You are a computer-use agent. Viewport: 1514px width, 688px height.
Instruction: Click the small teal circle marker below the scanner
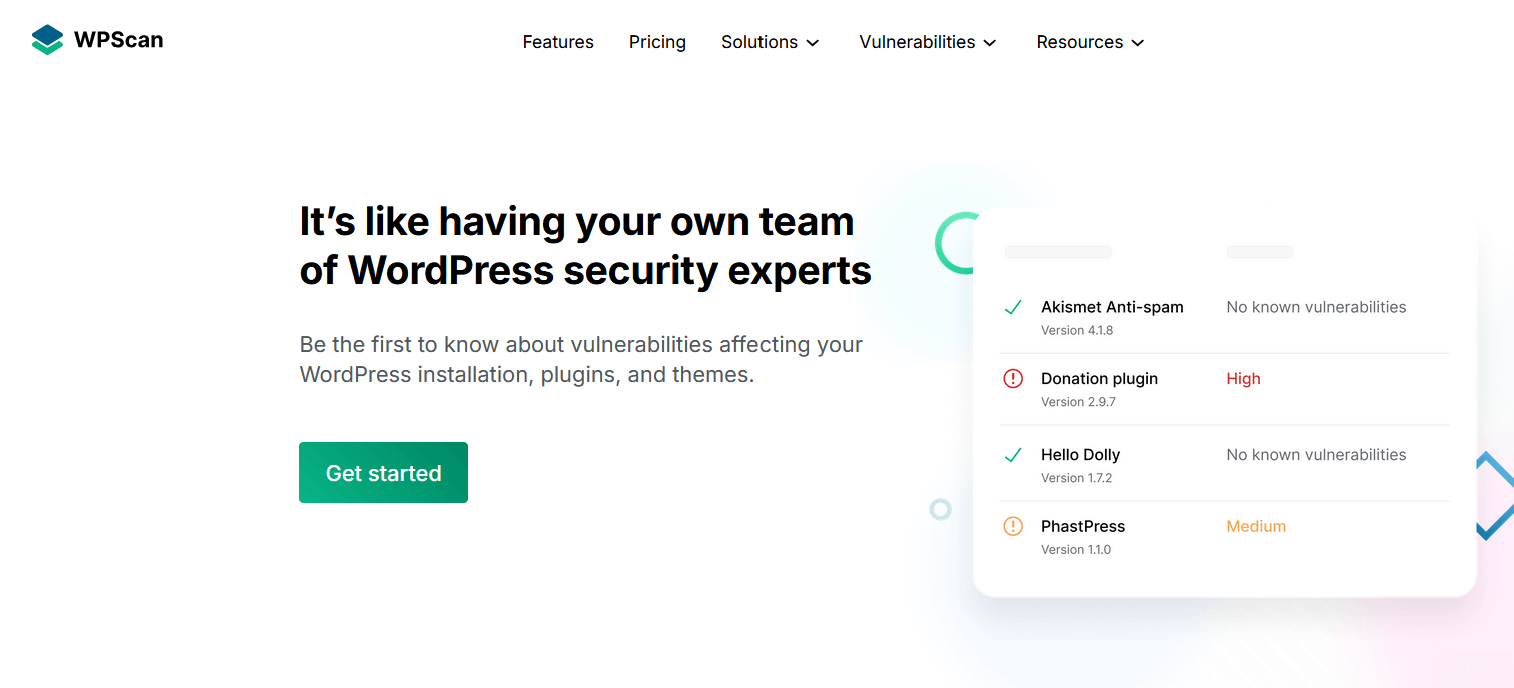click(x=941, y=510)
